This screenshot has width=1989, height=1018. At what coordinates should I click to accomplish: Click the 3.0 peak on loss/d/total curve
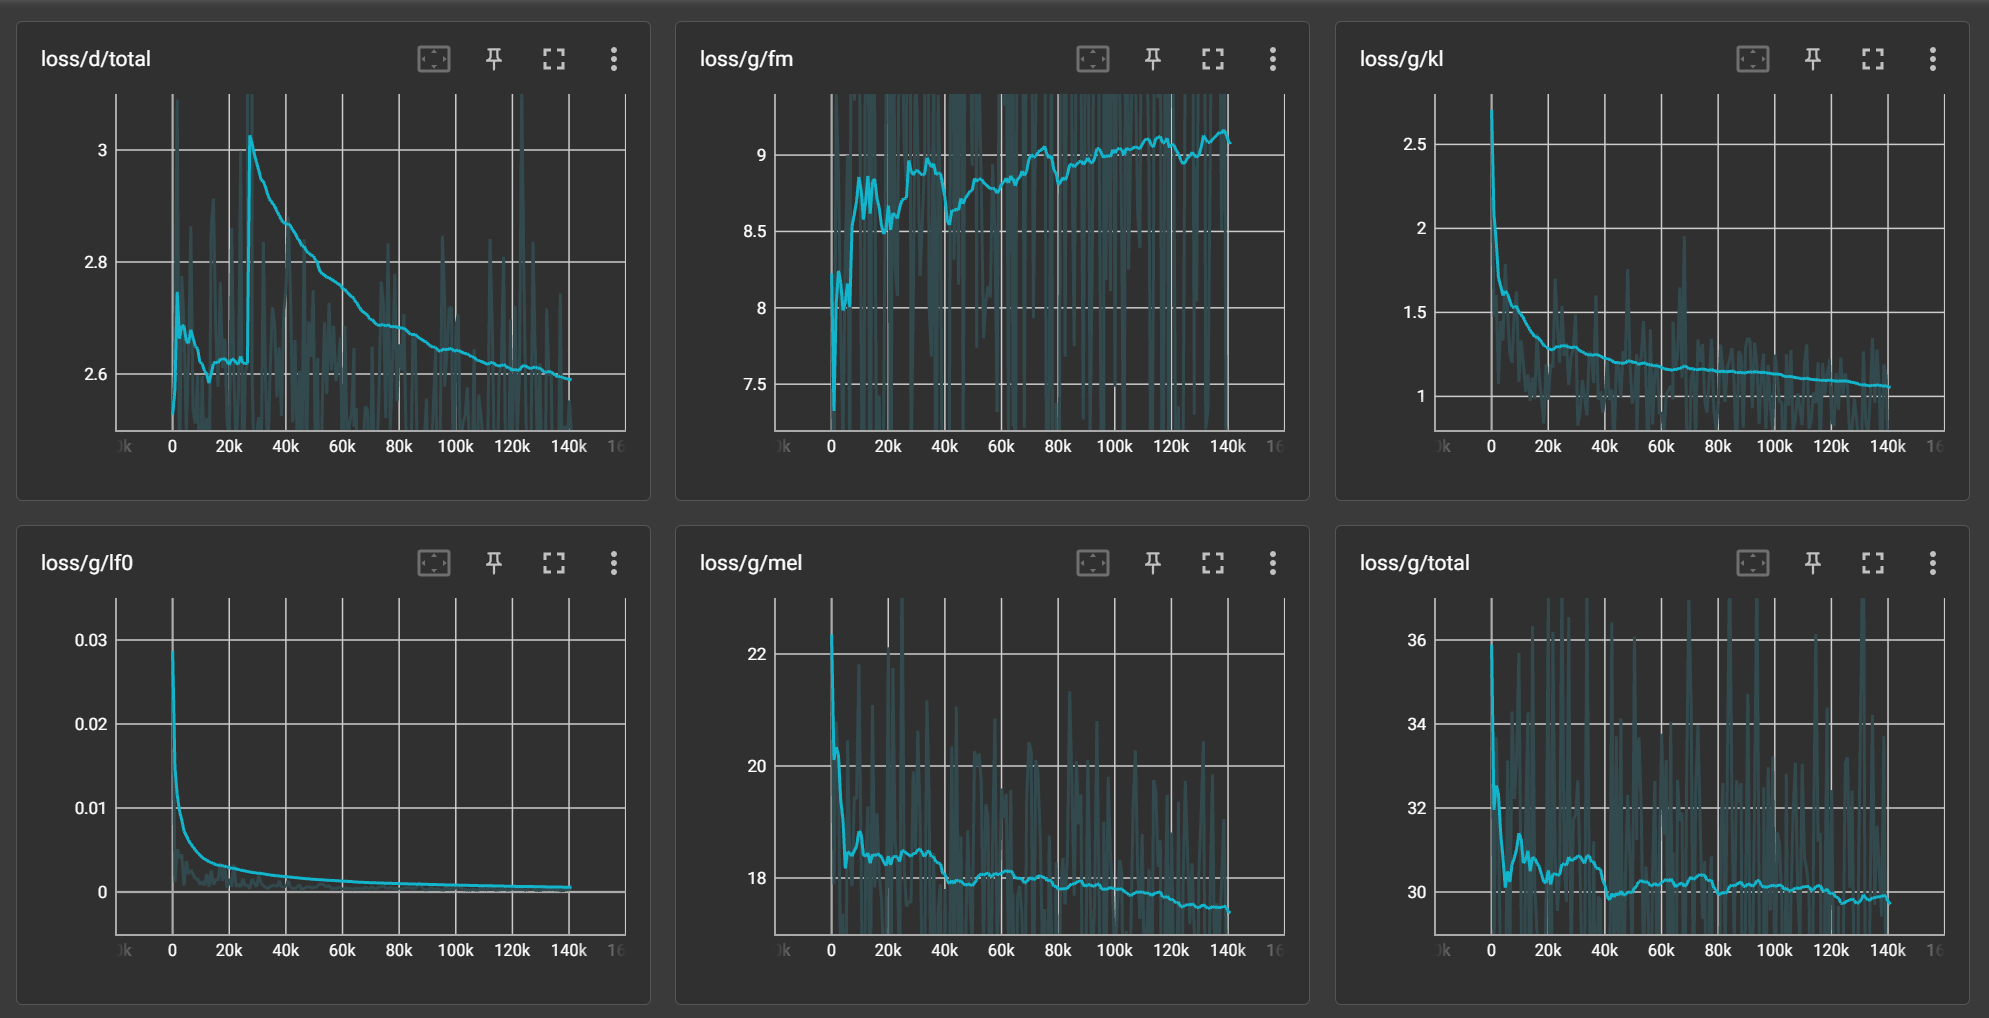[250, 138]
